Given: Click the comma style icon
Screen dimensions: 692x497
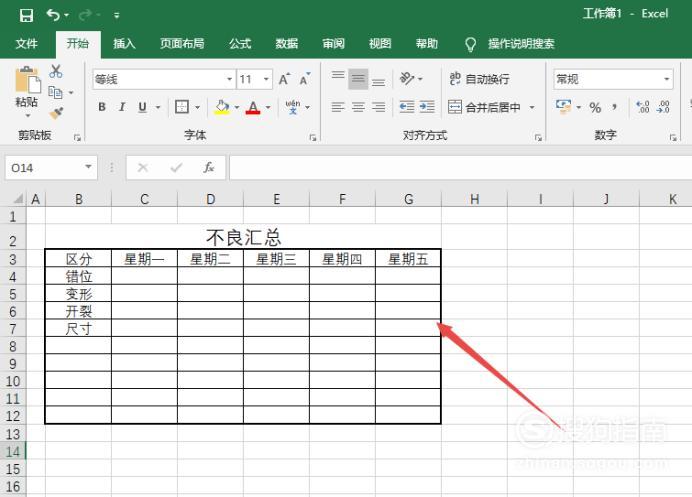Looking at the screenshot, I should [615, 107].
